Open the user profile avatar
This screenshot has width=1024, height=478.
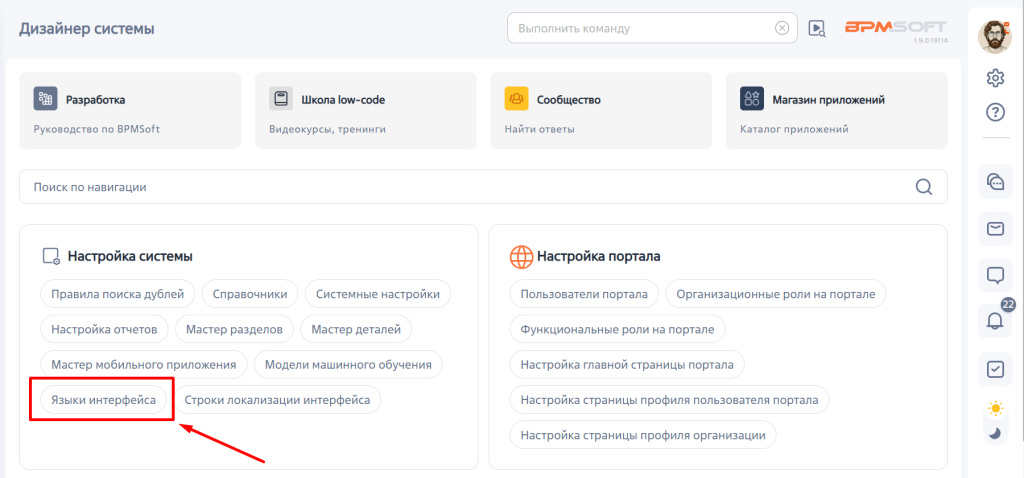(x=995, y=37)
